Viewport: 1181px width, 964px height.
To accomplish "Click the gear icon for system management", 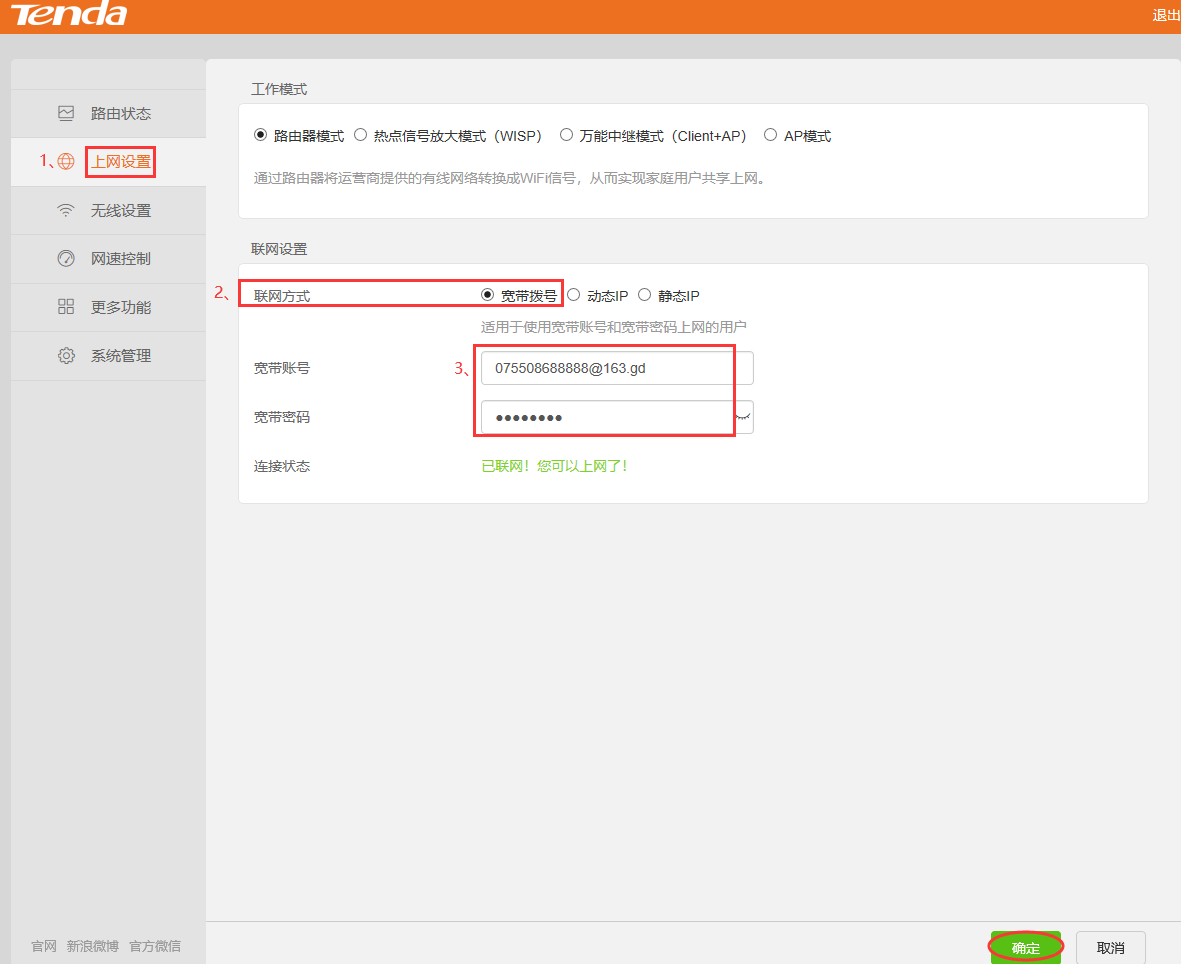I will point(66,356).
